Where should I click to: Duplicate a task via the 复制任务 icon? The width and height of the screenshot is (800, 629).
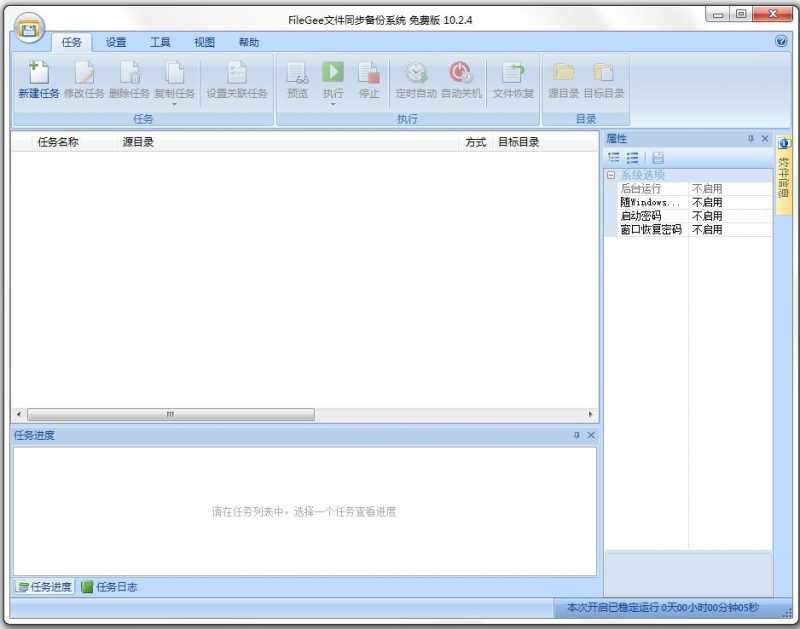click(x=176, y=80)
